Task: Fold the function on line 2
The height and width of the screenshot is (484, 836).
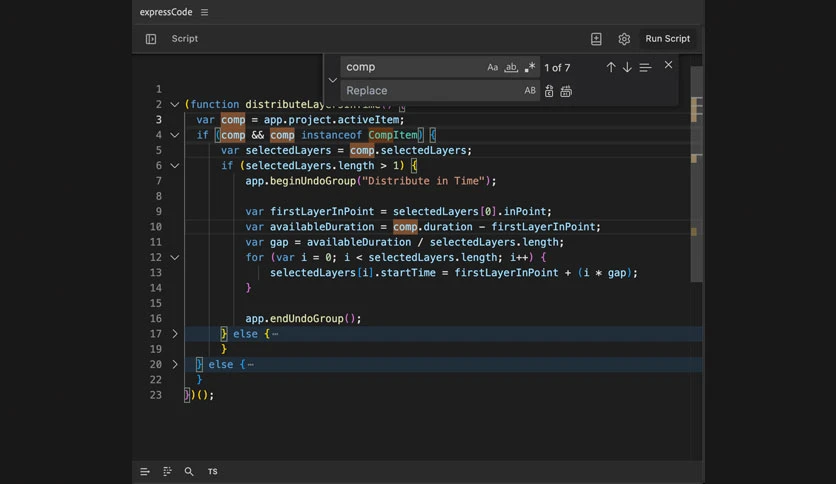Action: [x=174, y=104]
